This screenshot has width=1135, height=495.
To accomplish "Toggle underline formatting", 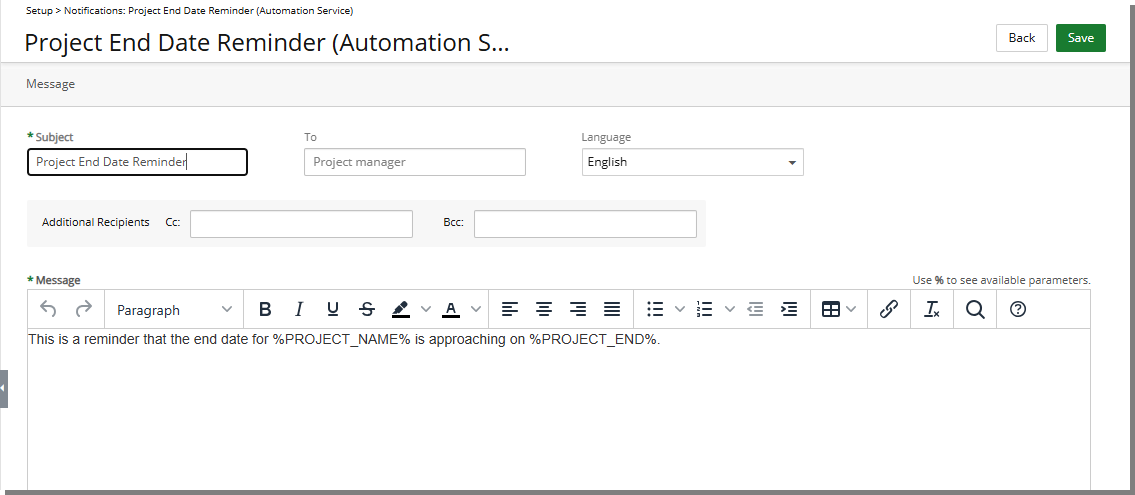I will [x=332, y=310].
